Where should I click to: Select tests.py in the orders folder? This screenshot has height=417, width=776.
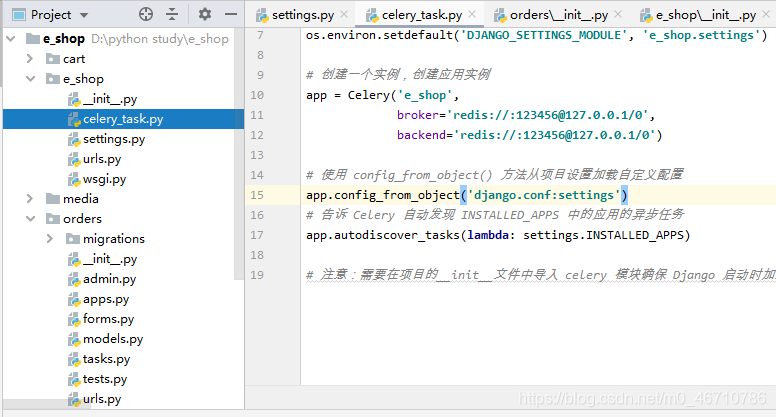point(105,379)
